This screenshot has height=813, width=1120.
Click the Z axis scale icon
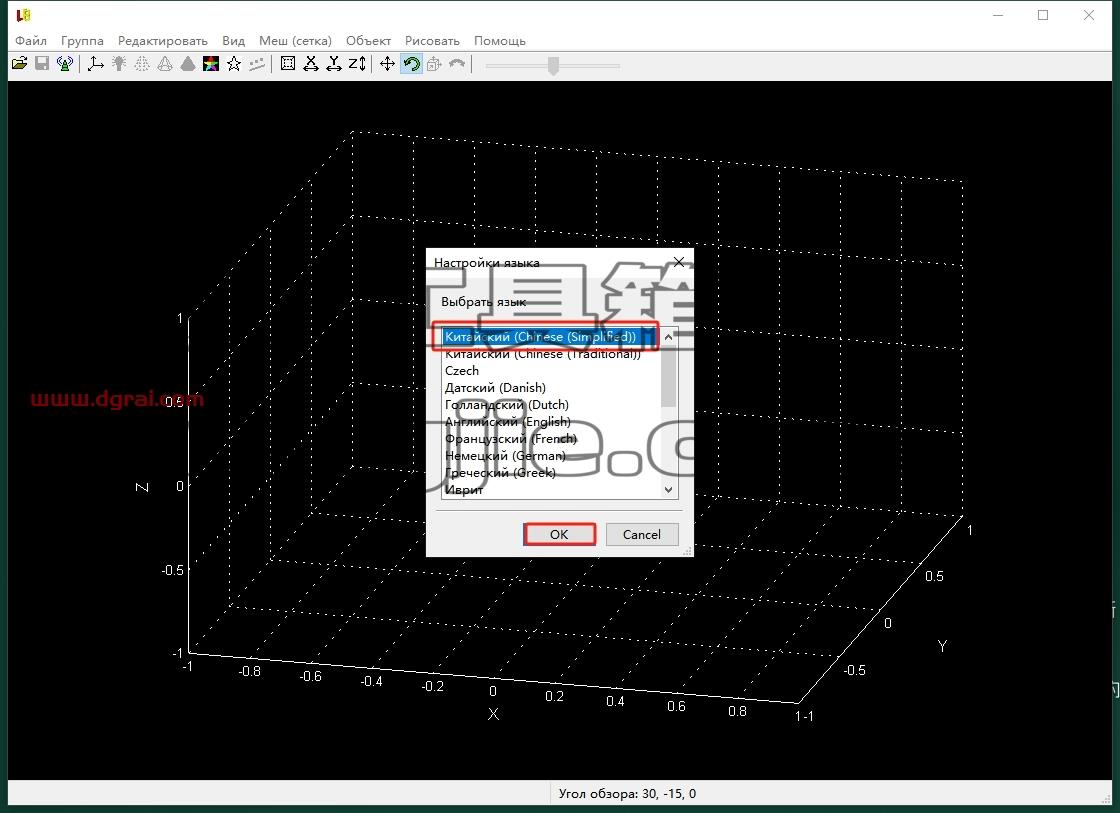coord(357,64)
